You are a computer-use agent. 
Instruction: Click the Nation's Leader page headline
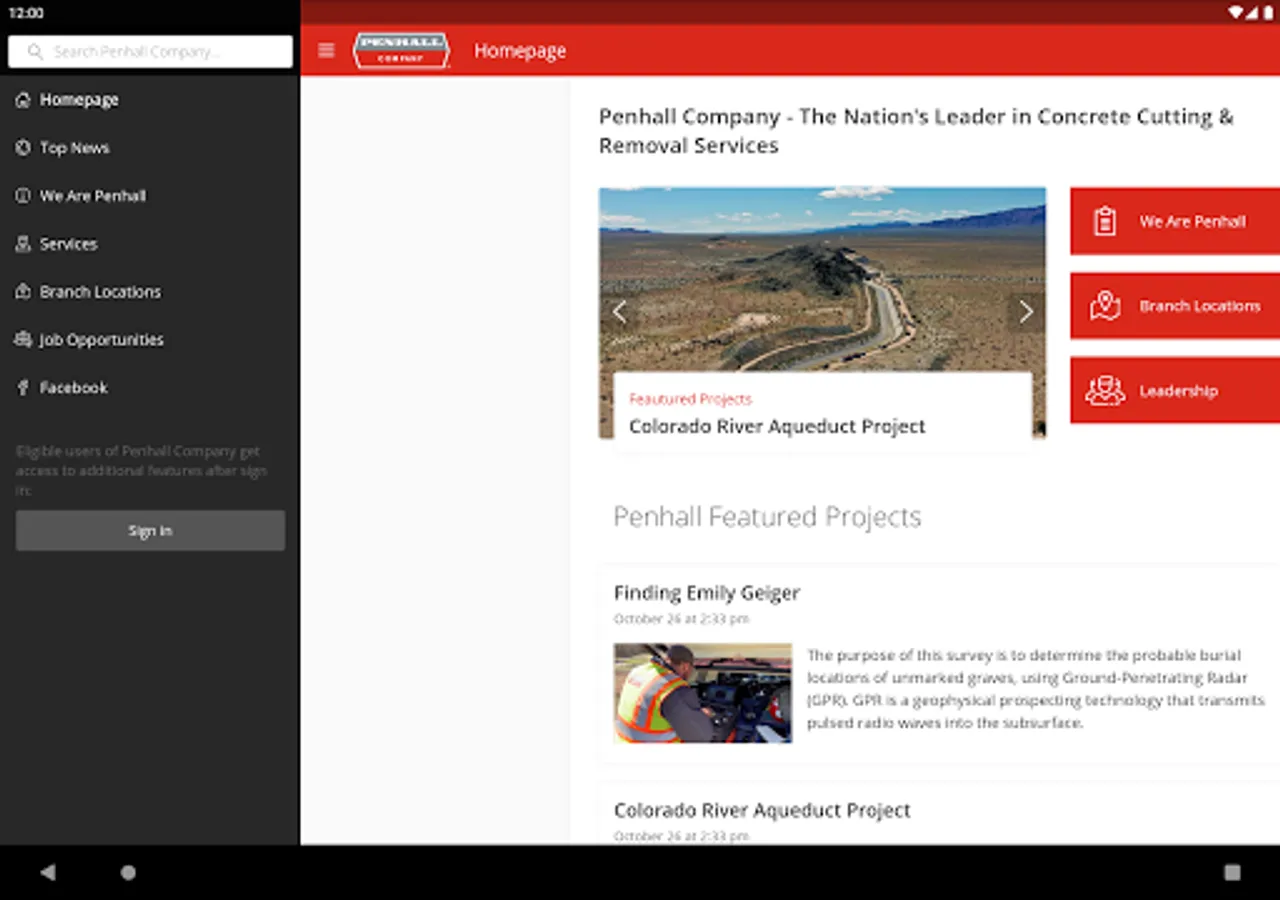pyautogui.click(x=916, y=131)
